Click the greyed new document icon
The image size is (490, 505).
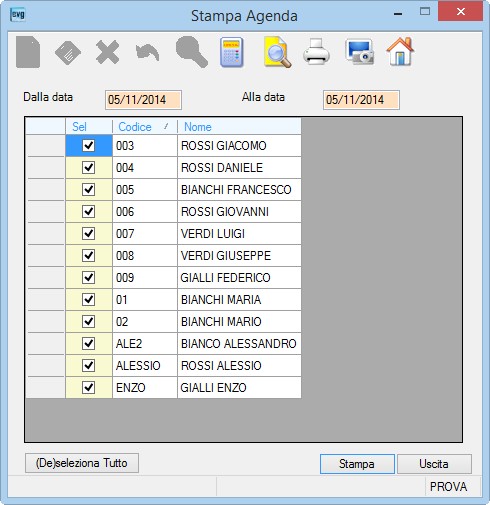pos(28,53)
